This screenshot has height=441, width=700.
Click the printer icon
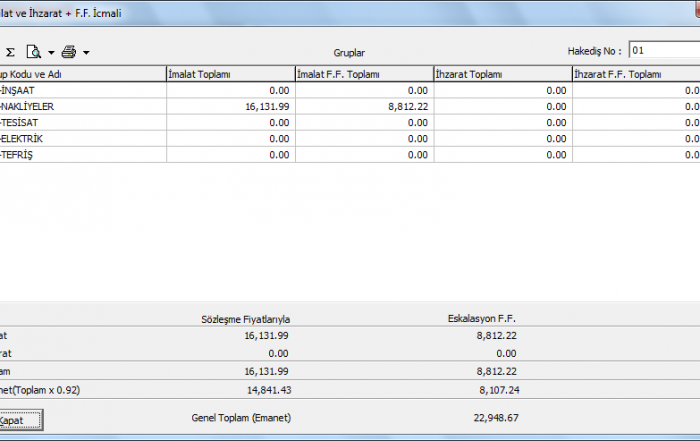tap(69, 52)
